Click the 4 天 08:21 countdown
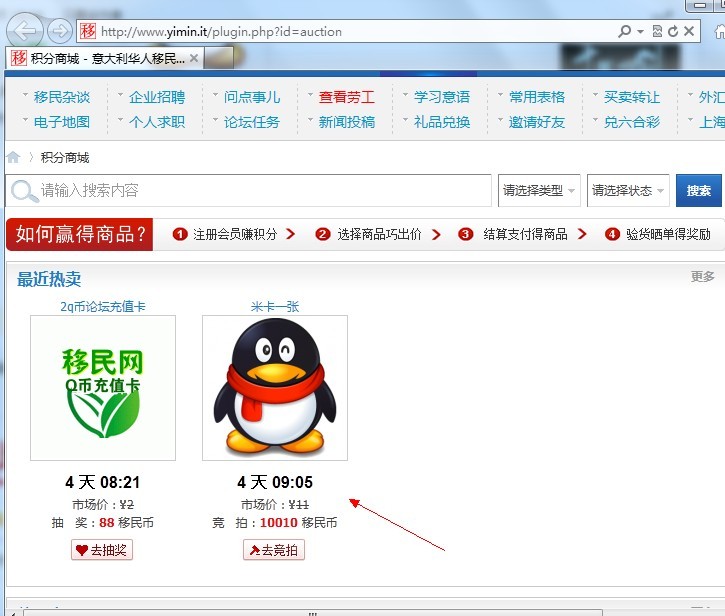The height and width of the screenshot is (616, 725). (103, 482)
